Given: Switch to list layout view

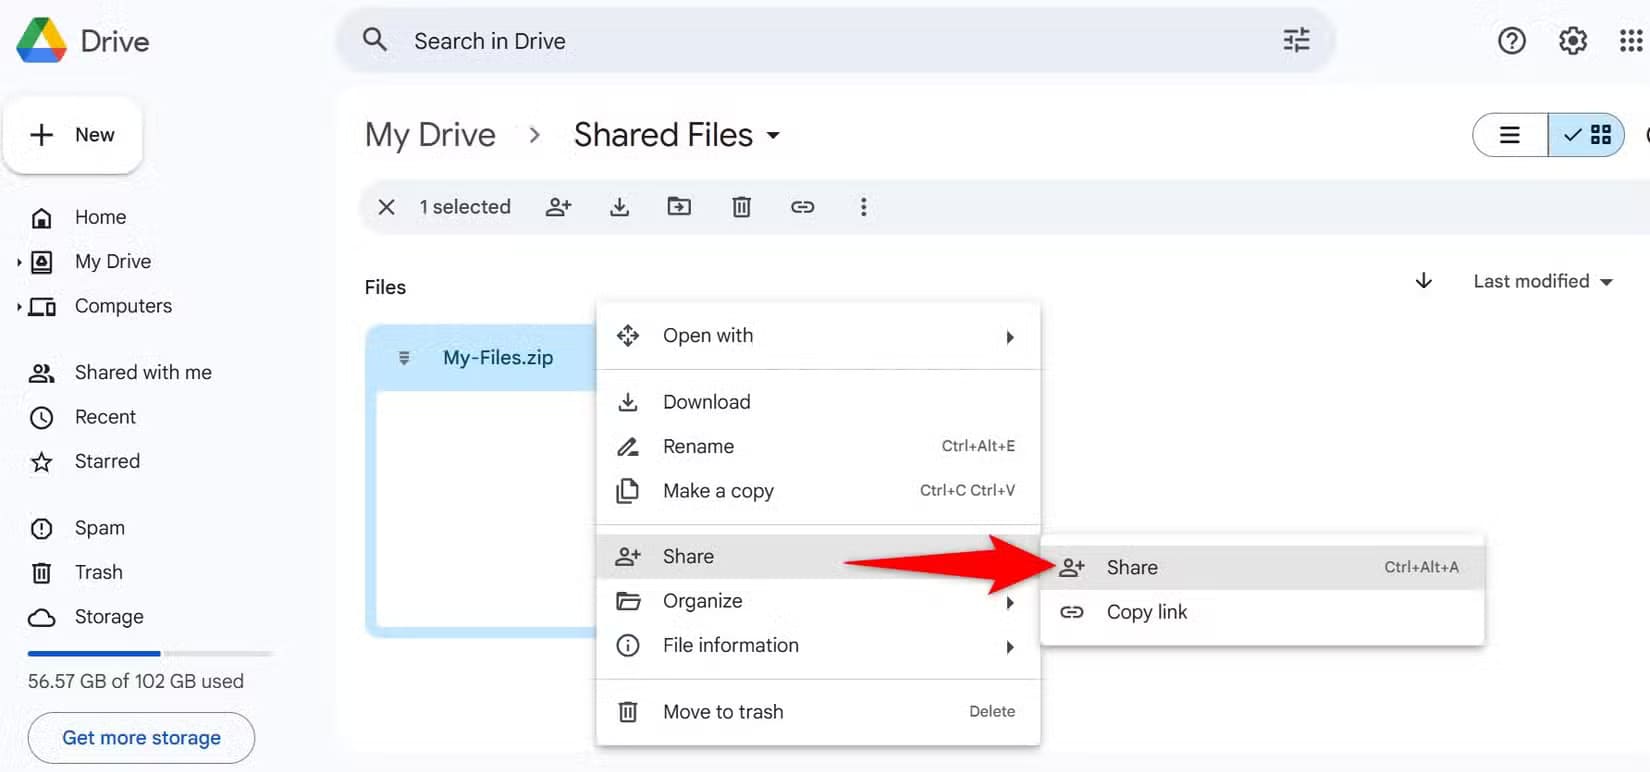Looking at the screenshot, I should click(x=1510, y=135).
